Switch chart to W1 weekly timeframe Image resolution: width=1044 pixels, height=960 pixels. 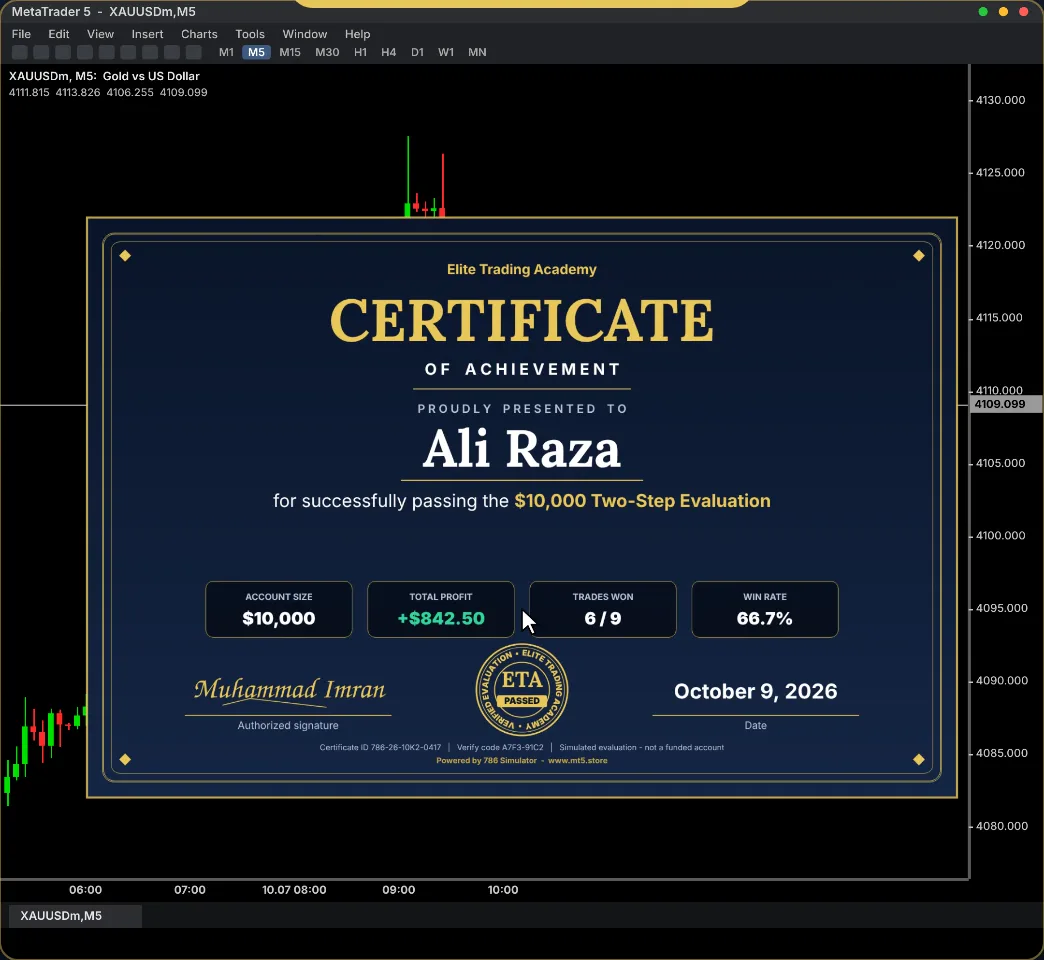pos(446,52)
